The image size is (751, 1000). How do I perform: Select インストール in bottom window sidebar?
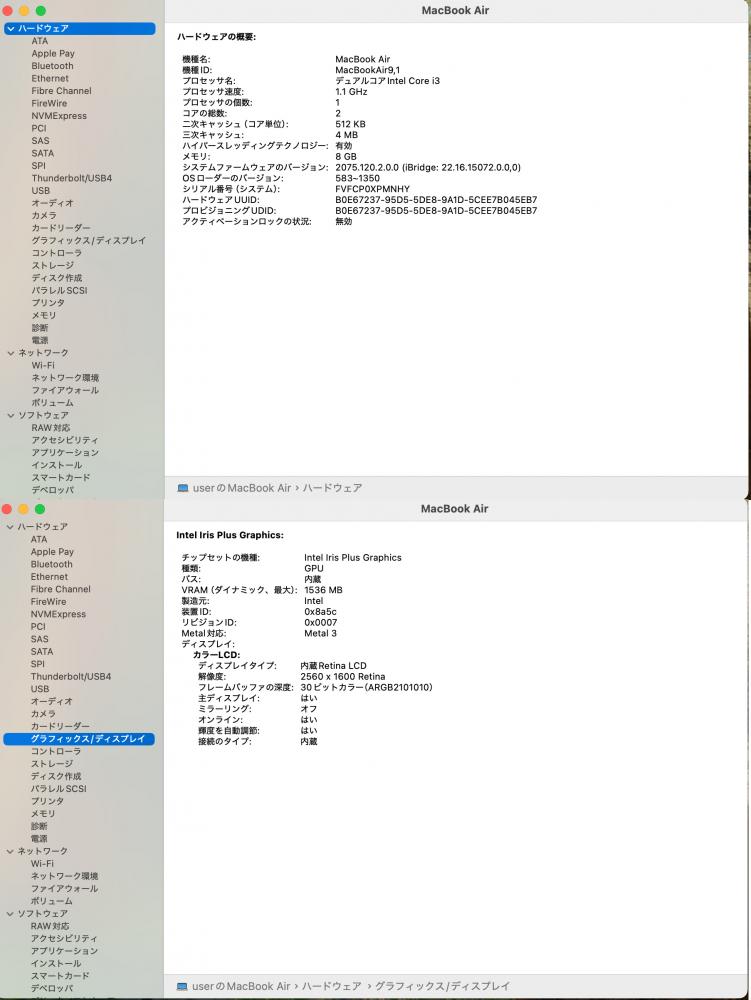point(56,964)
